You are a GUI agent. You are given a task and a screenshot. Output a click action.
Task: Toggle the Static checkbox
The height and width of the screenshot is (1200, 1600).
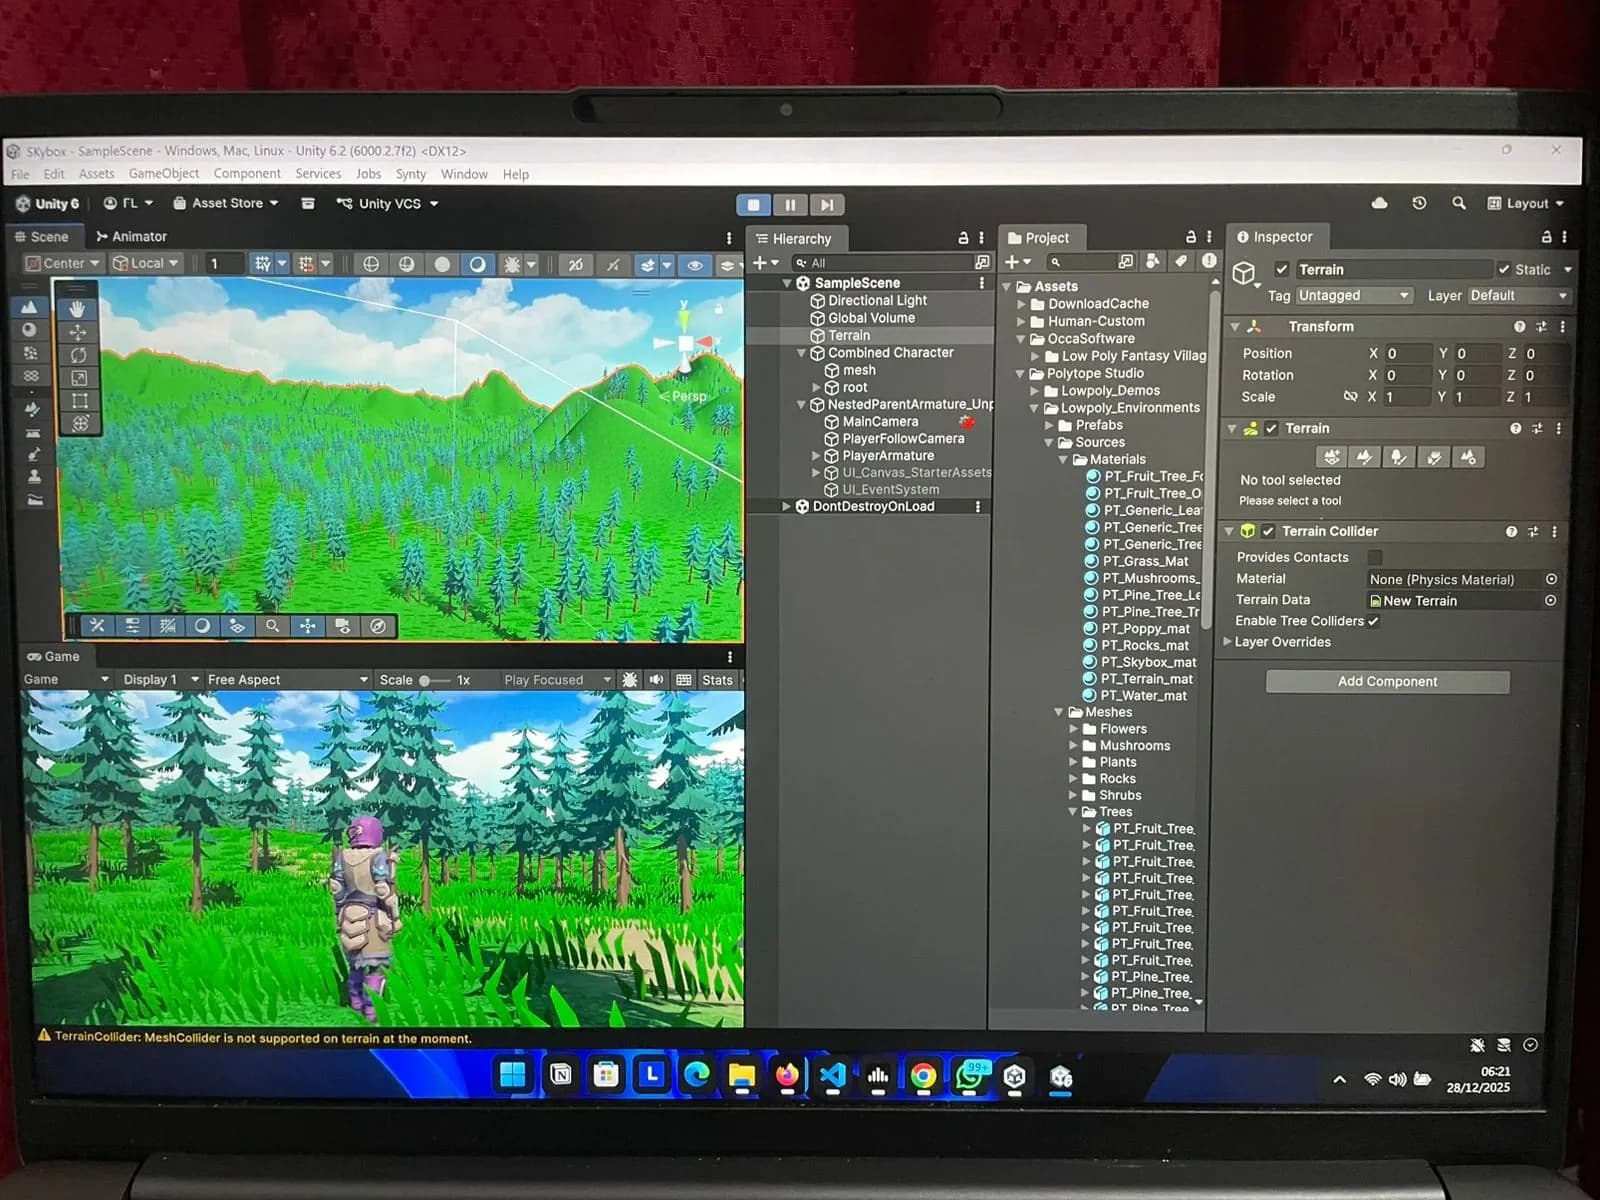[x=1504, y=269]
